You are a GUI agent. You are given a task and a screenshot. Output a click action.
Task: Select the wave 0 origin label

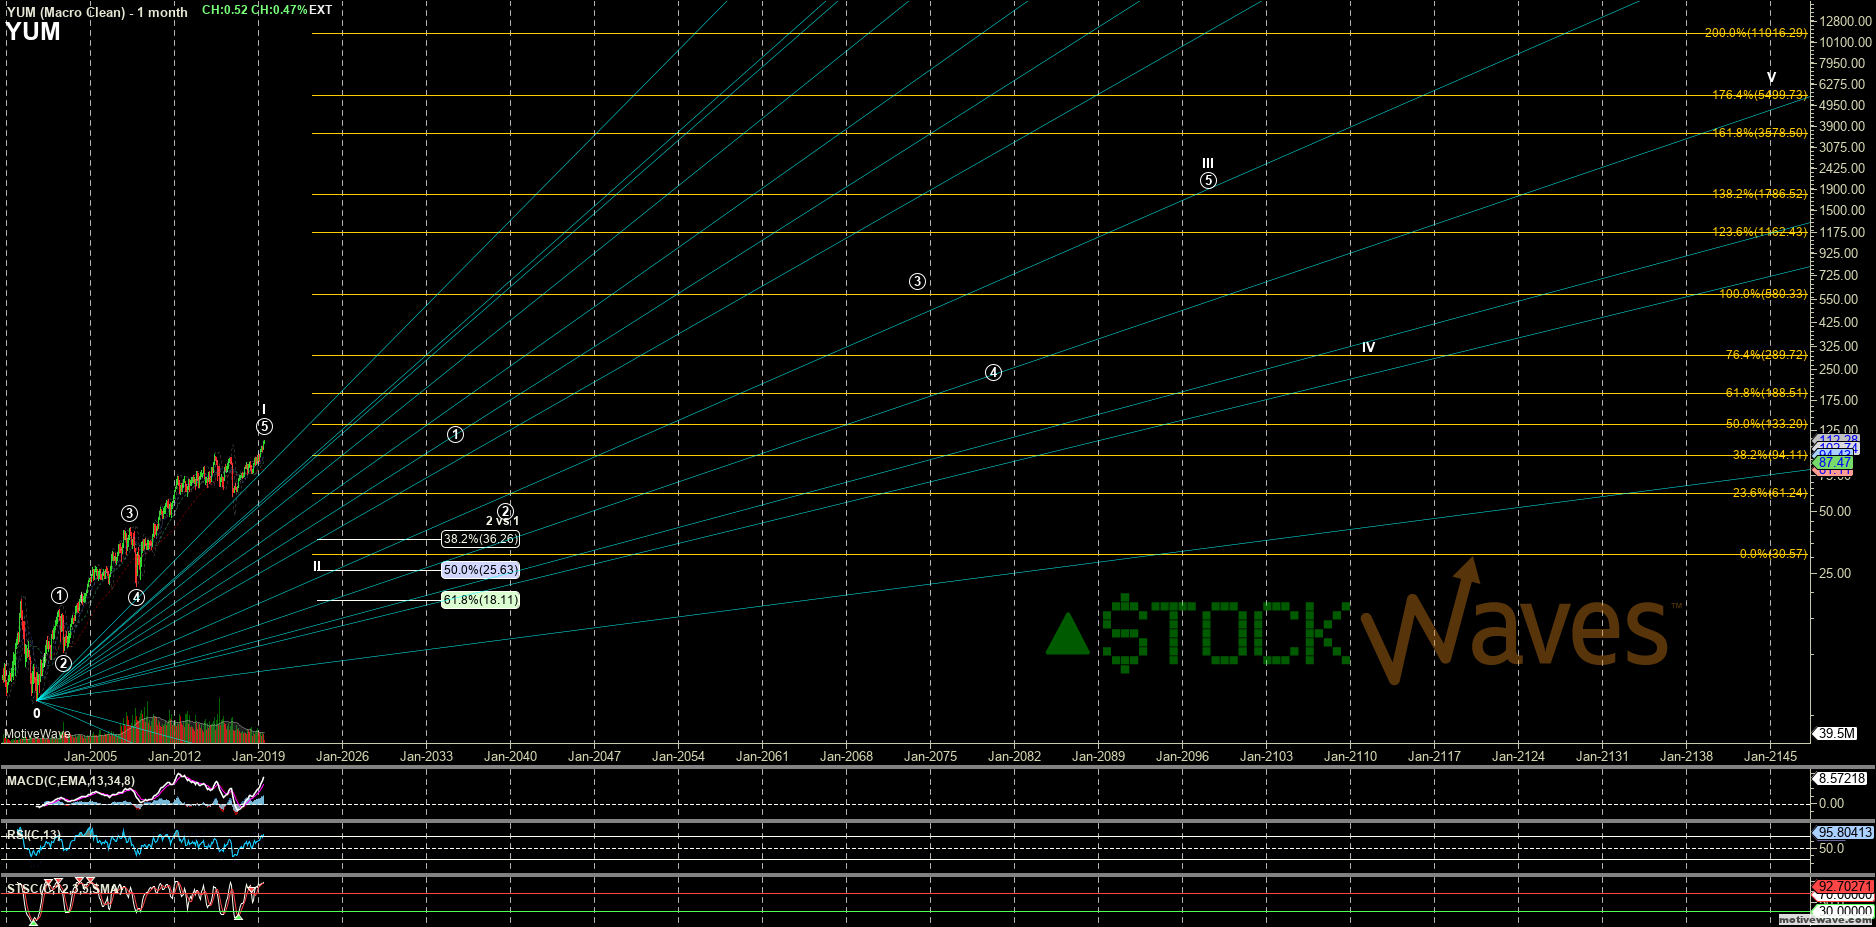[37, 713]
